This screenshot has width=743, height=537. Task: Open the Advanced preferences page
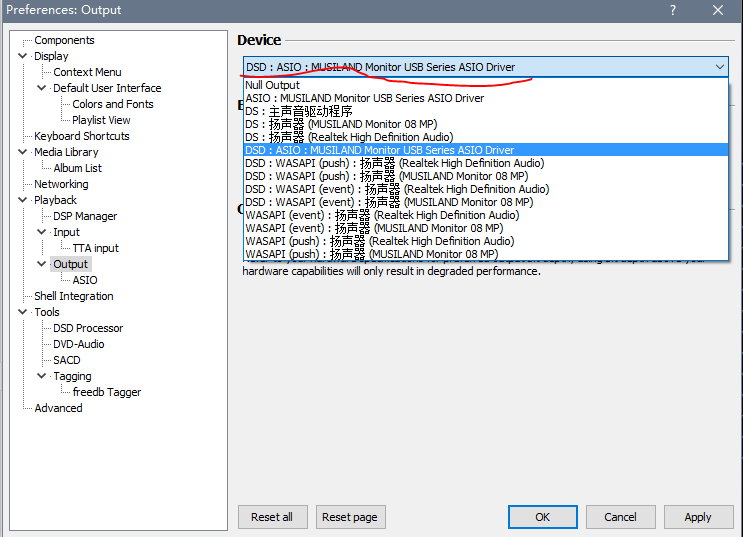[58, 408]
